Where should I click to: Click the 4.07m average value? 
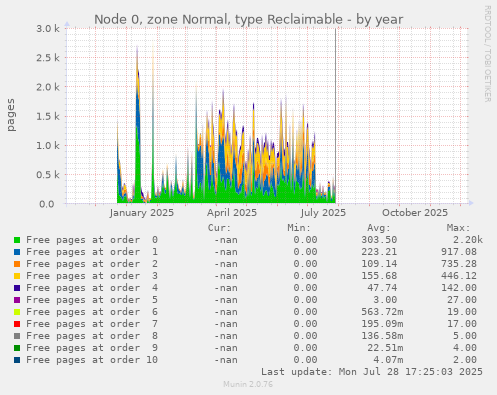tap(388, 360)
